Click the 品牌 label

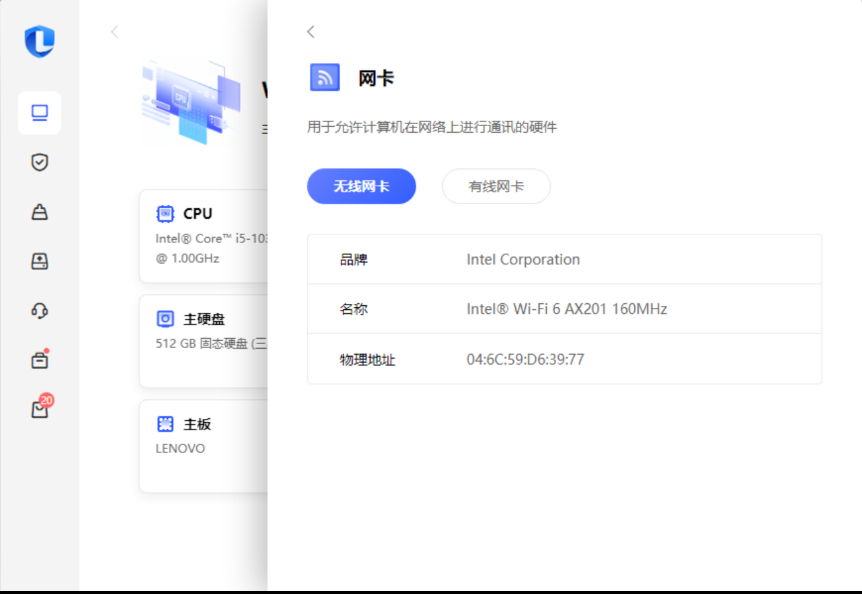click(x=353, y=259)
